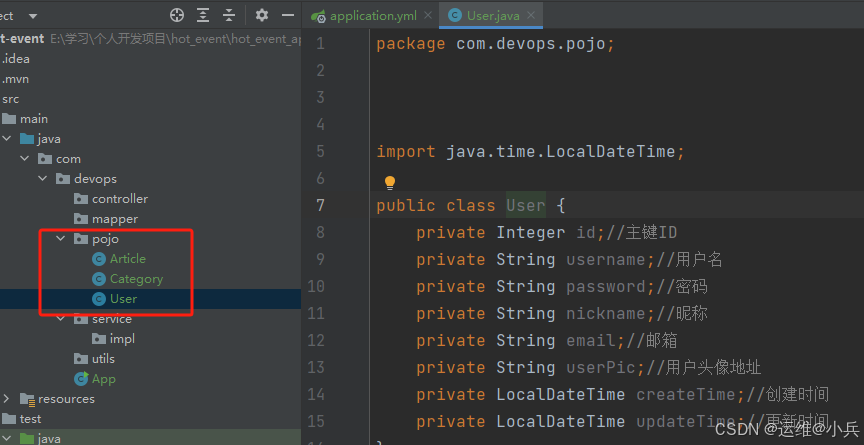
Task: Open the Category class
Action: point(136,279)
